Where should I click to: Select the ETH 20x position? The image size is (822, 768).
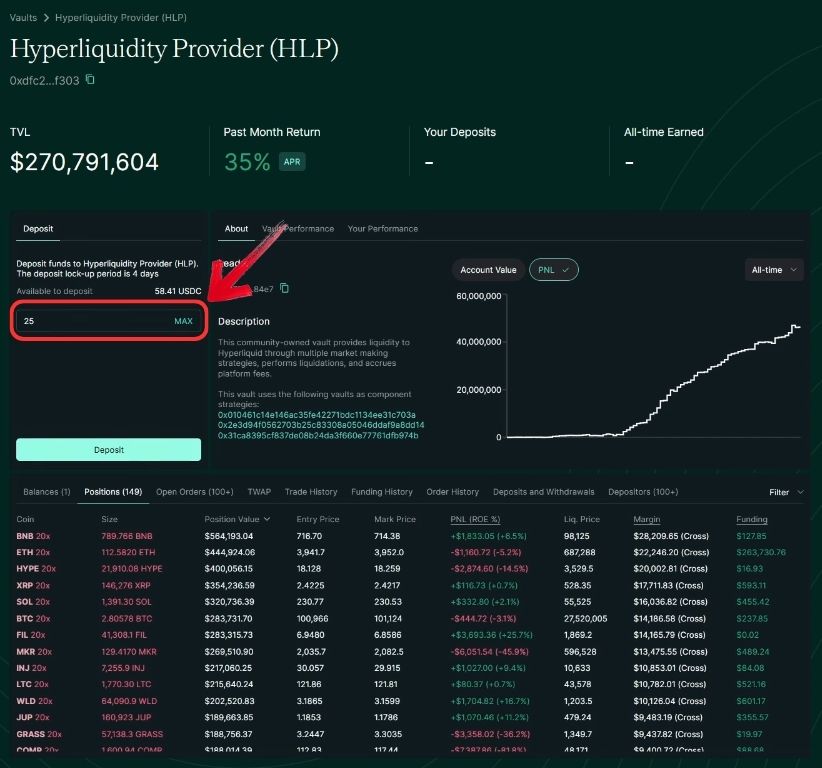click(33, 553)
